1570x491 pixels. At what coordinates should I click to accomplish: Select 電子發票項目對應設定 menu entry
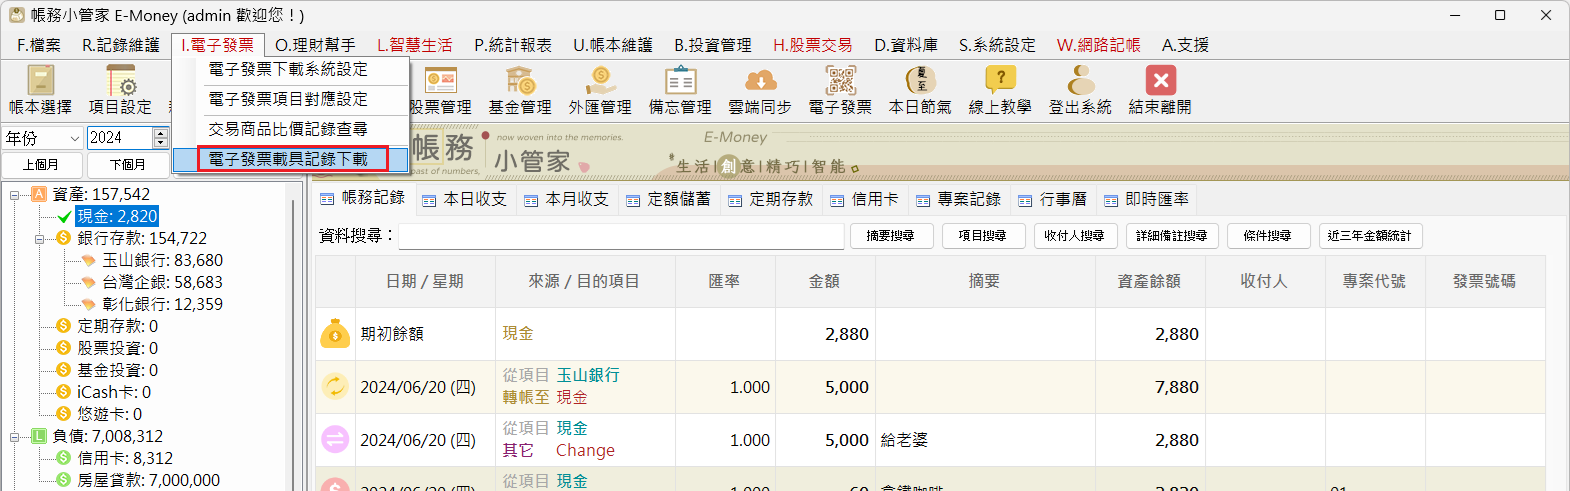pyautogui.click(x=290, y=100)
